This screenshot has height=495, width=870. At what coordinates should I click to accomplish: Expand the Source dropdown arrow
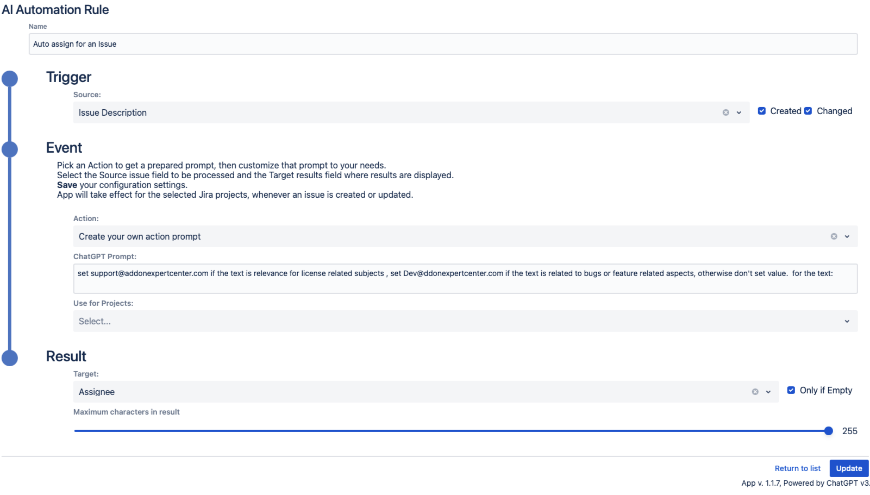[739, 113]
